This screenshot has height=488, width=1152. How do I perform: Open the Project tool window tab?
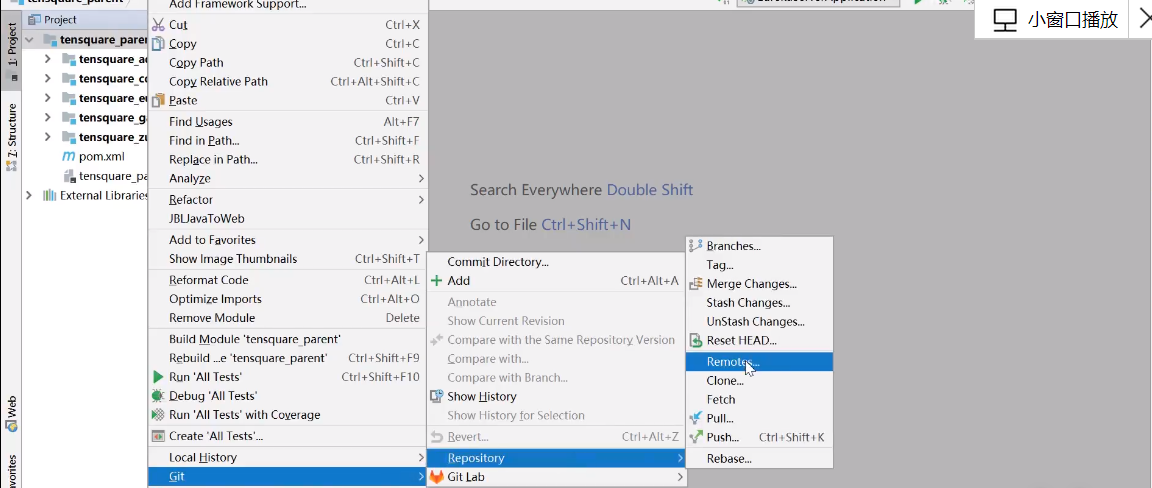[x=12, y=50]
